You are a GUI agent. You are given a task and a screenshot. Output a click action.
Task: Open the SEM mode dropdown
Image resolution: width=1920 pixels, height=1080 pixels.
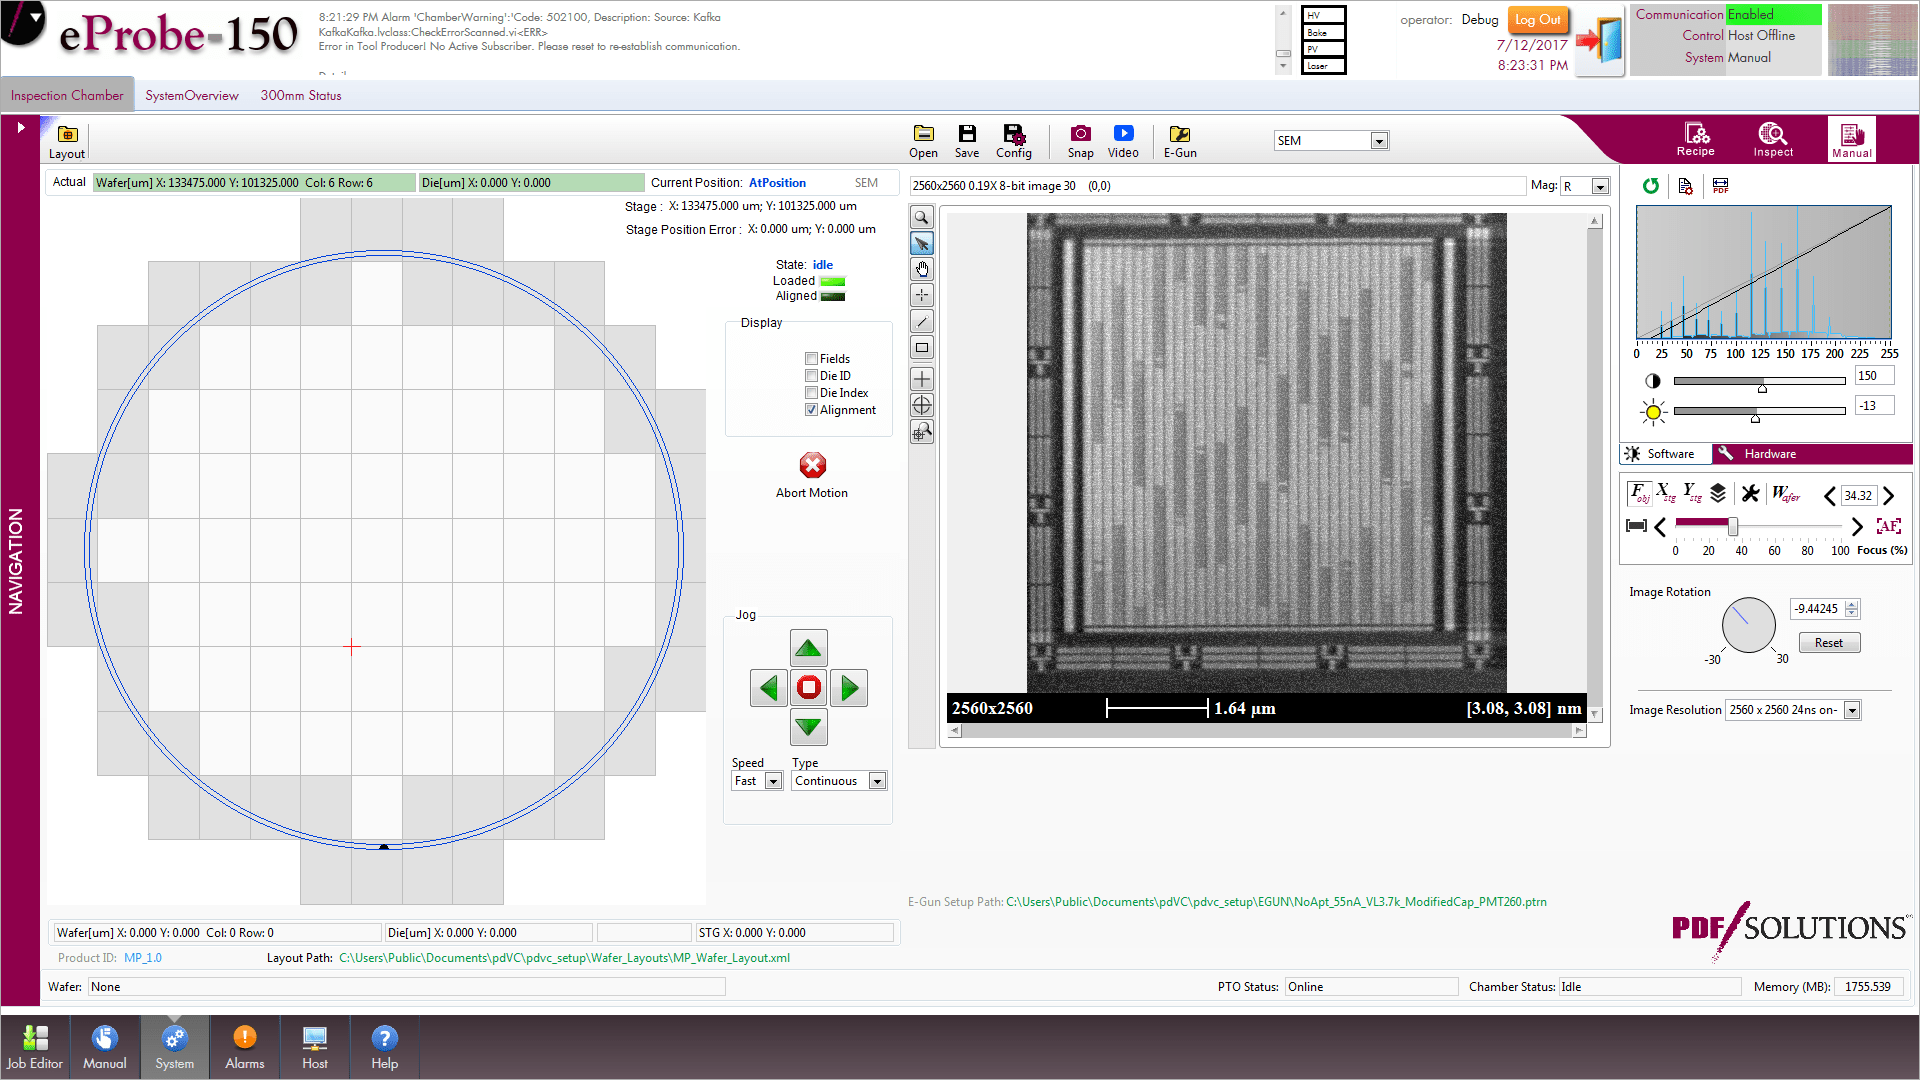pos(1380,140)
